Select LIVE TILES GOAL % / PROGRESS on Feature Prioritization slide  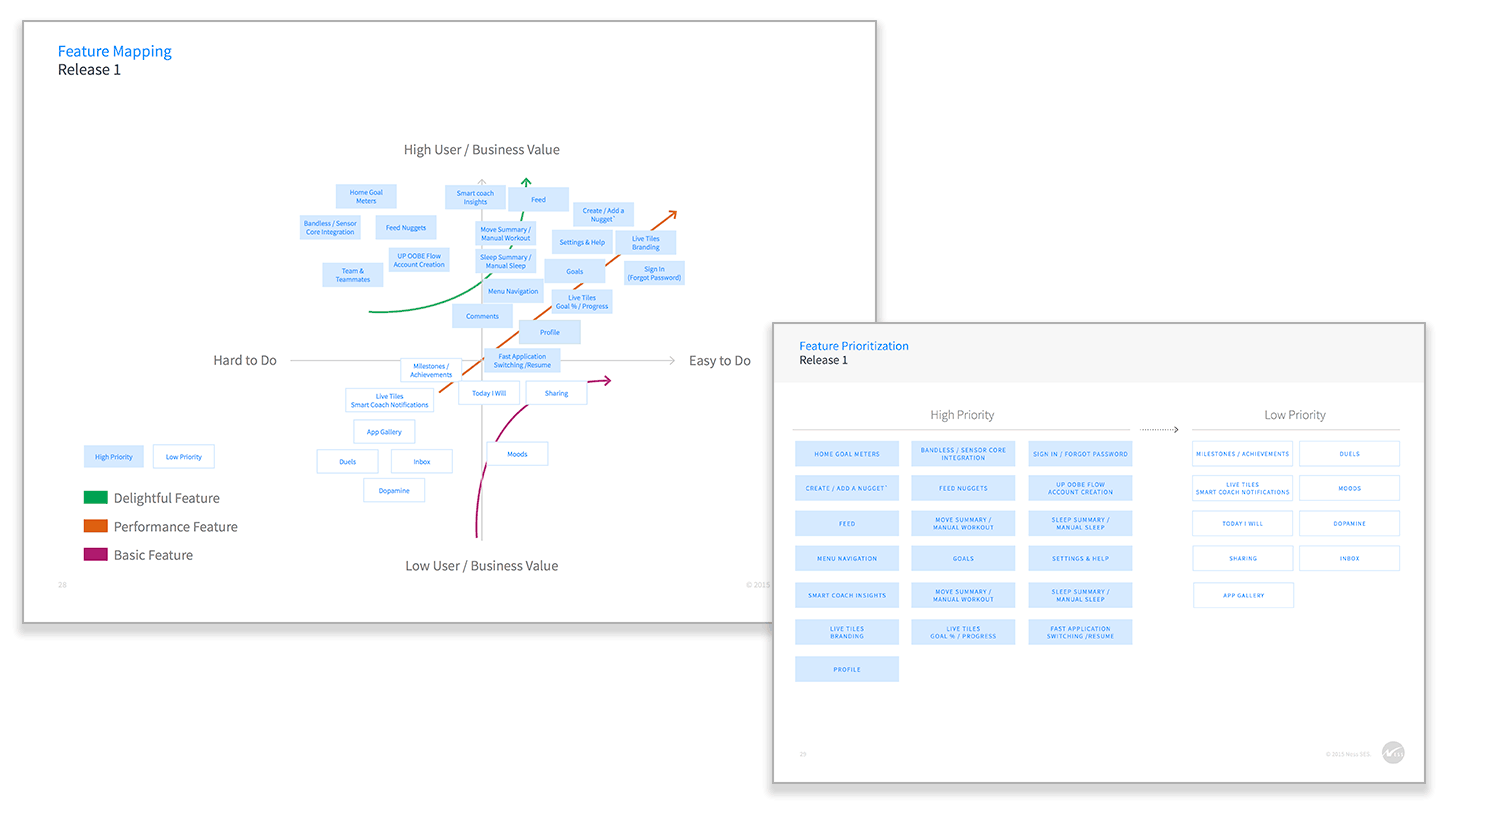pyautogui.click(x=963, y=632)
